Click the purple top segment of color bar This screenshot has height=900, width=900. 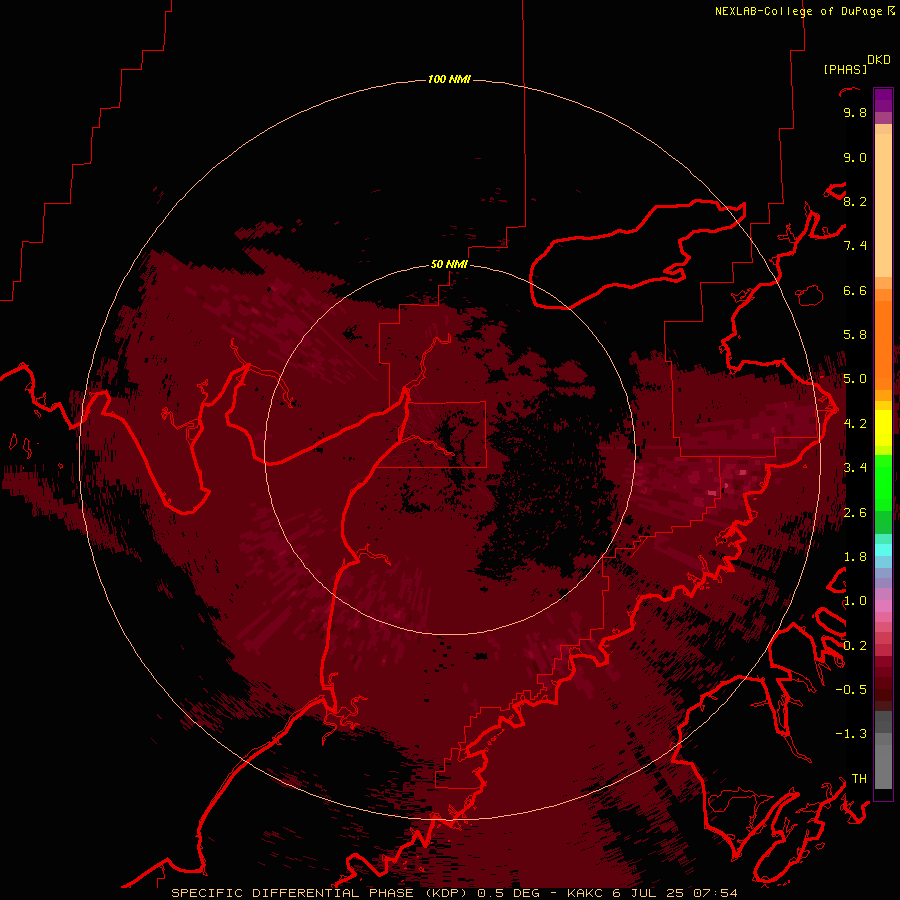coord(883,100)
